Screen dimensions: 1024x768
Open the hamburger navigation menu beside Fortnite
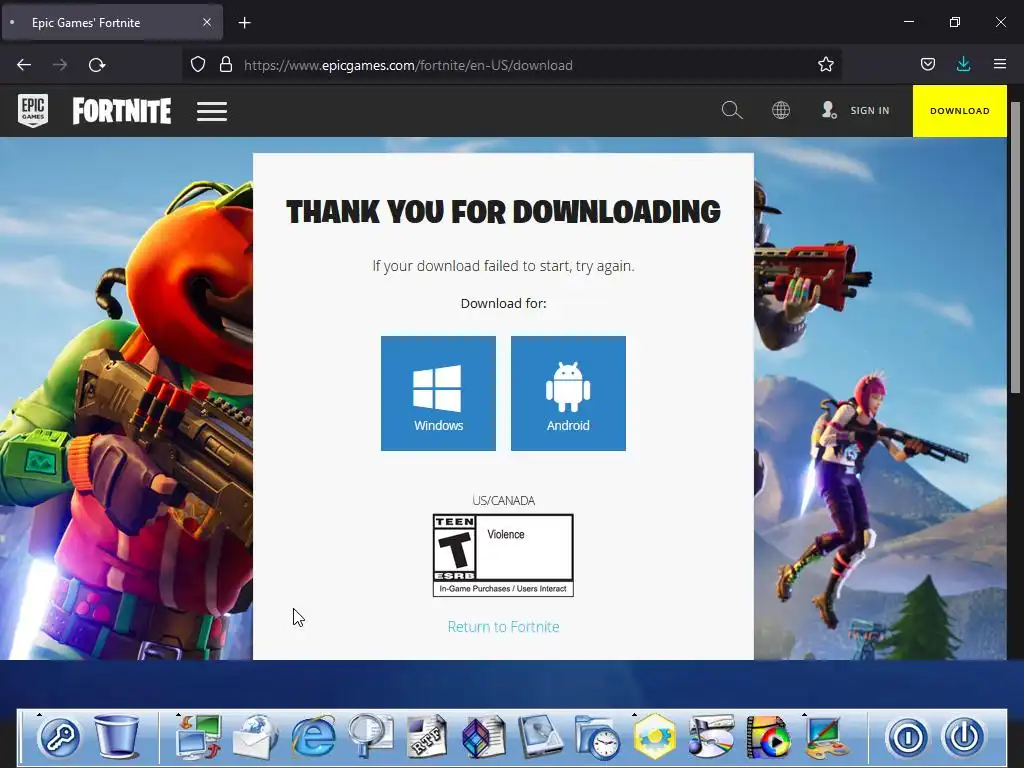point(212,111)
